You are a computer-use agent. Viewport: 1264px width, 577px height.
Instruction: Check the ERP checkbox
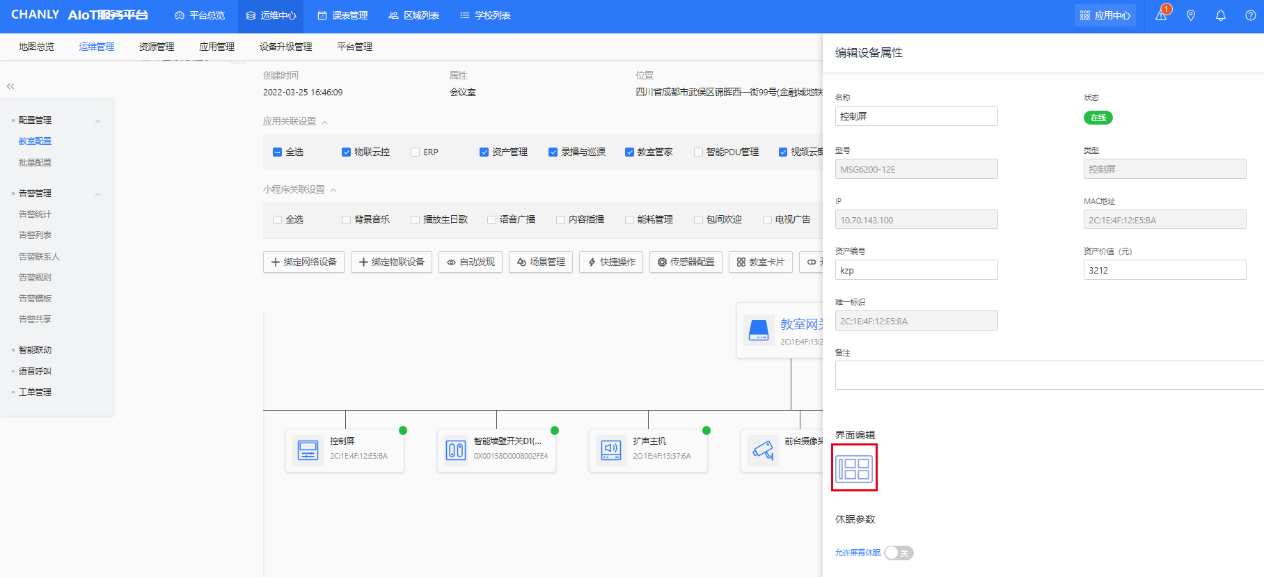416,152
